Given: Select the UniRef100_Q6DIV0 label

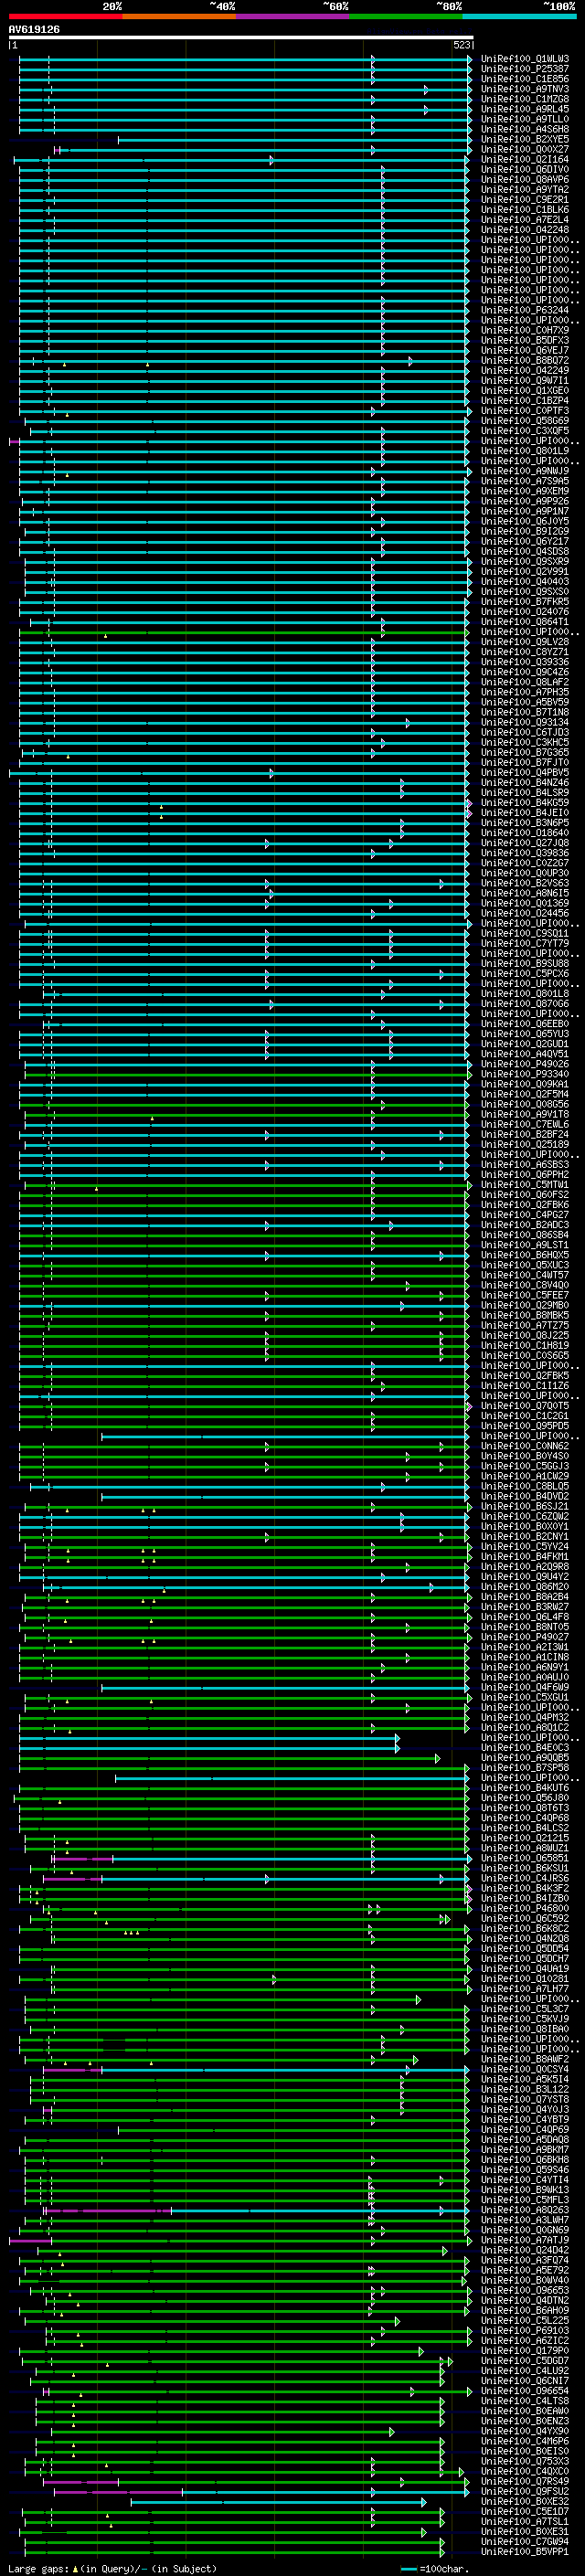Looking at the screenshot, I should [x=525, y=169].
